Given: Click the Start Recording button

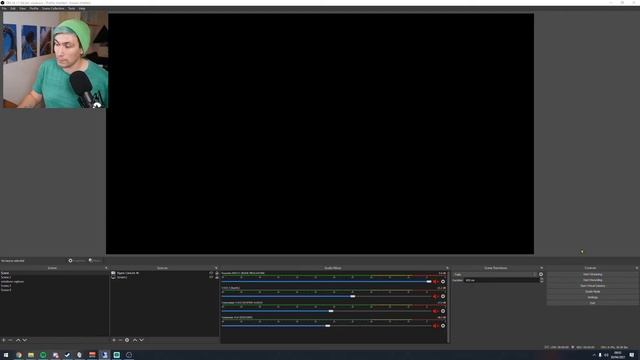Looking at the screenshot, I should [593, 280].
